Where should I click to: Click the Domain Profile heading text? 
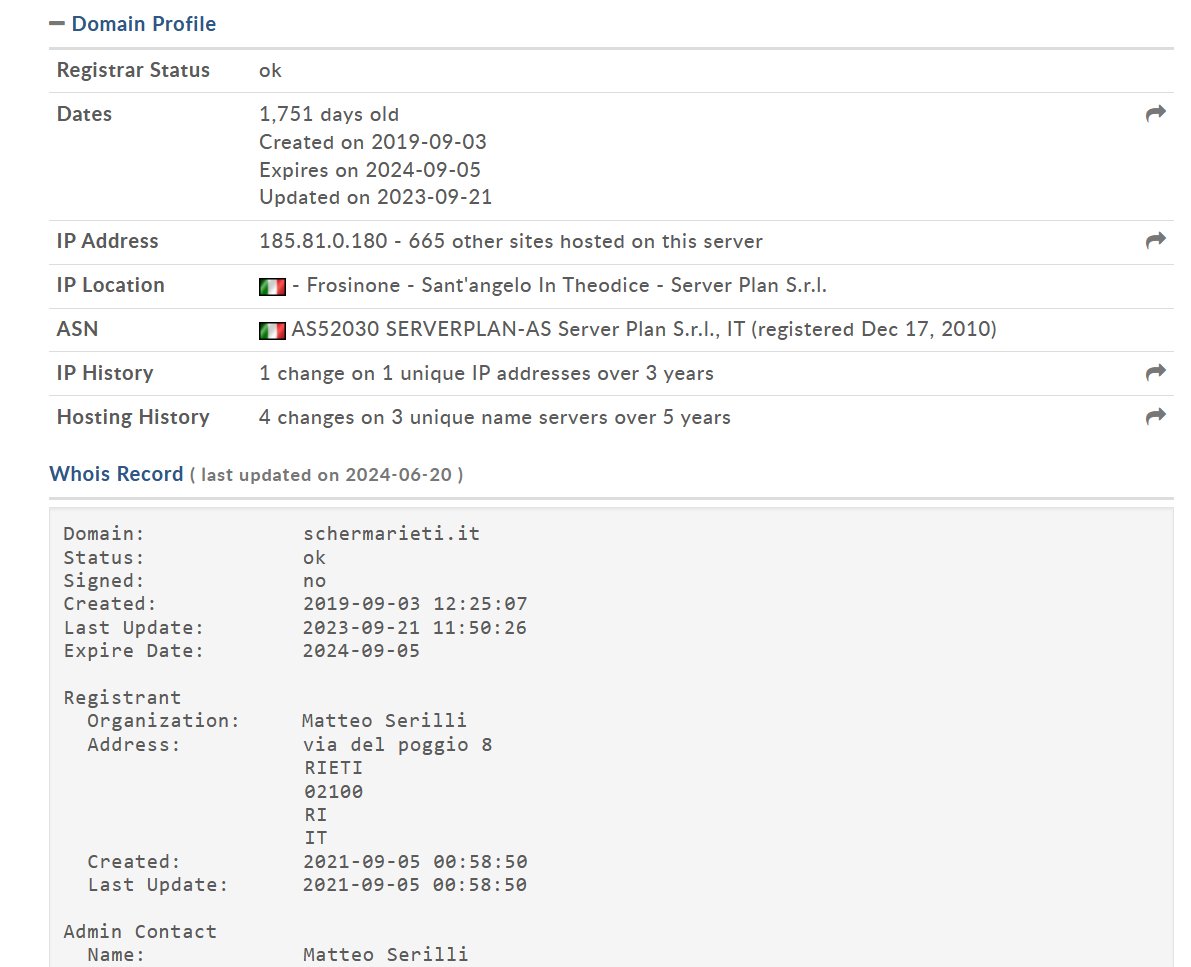coord(144,24)
